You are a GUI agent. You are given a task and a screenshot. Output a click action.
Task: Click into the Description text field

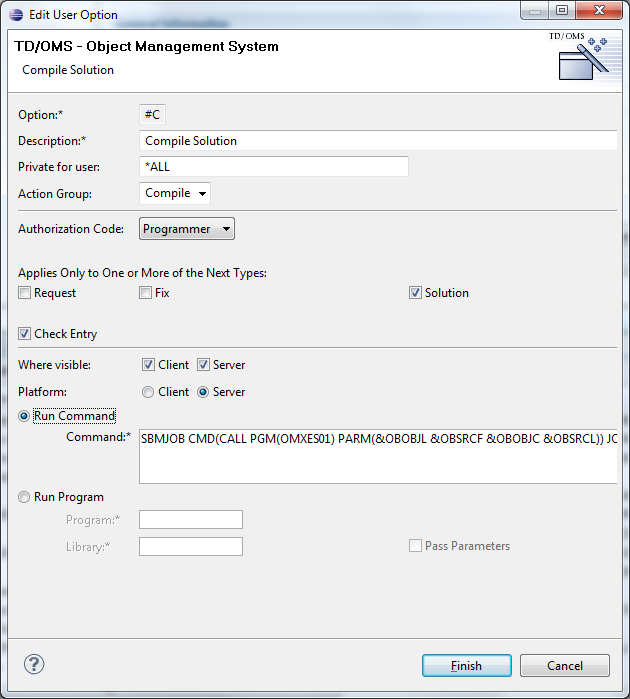(378, 141)
